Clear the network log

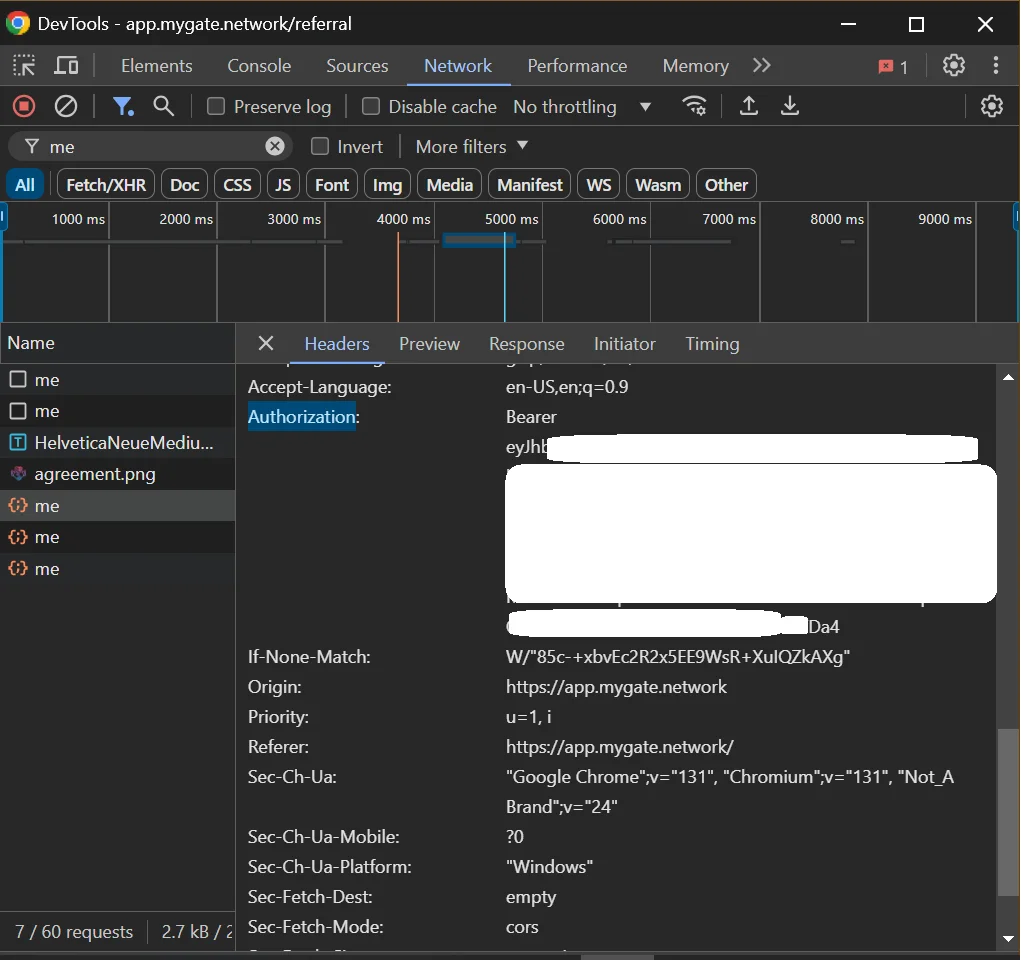click(65, 106)
